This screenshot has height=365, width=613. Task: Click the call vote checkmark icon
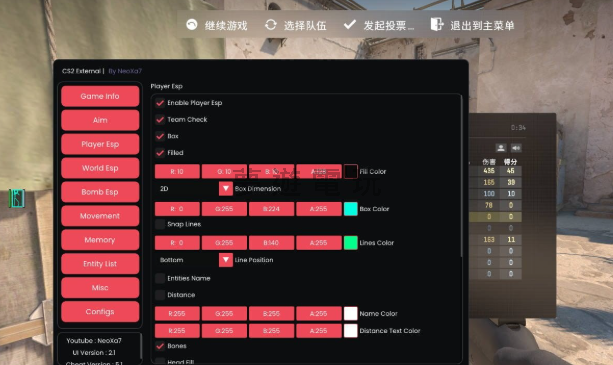(x=350, y=25)
